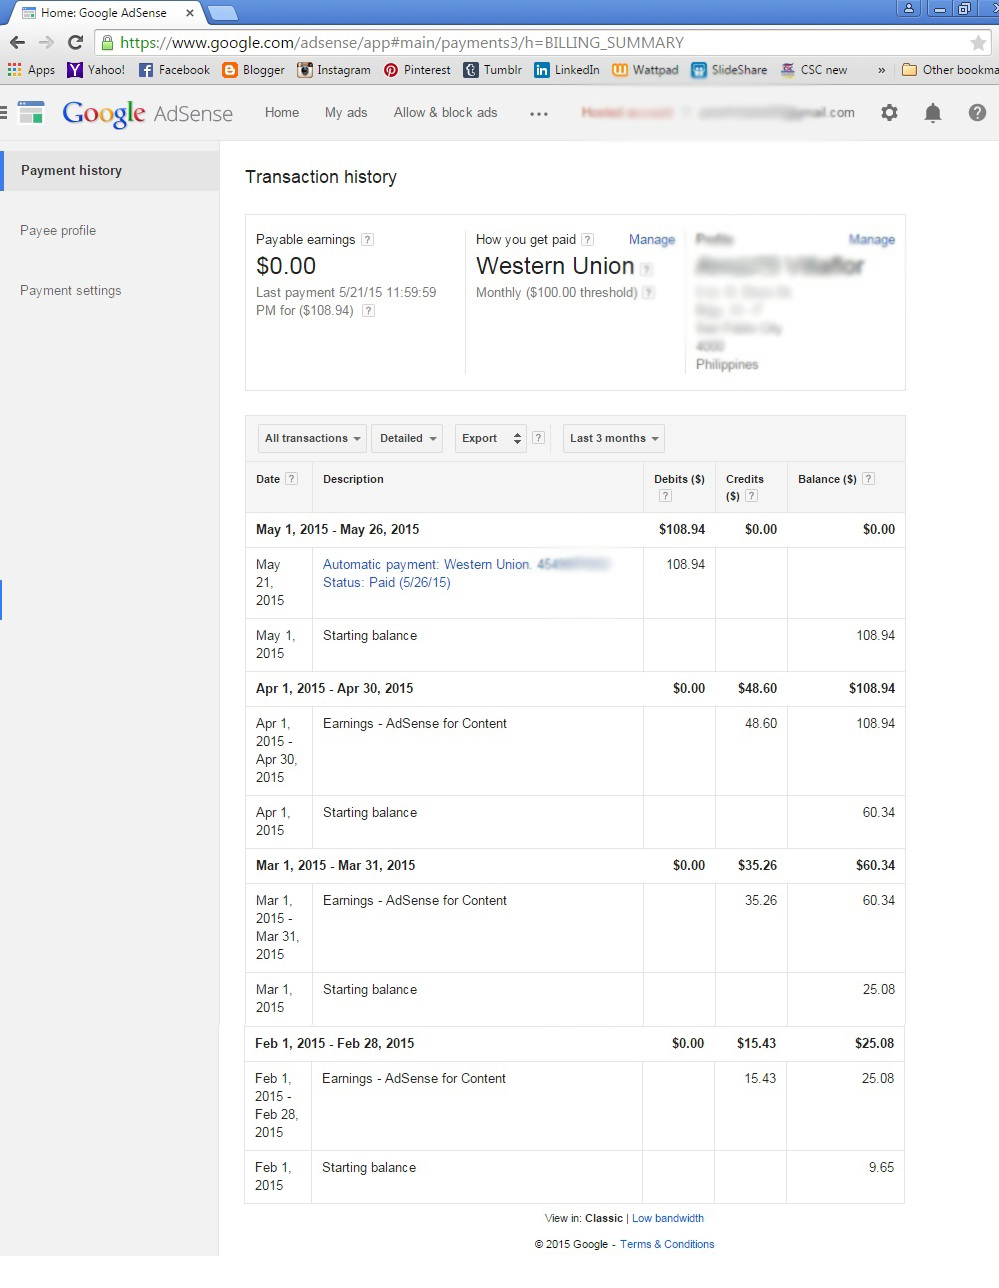Open the Pinterest bookmark

(x=417, y=70)
